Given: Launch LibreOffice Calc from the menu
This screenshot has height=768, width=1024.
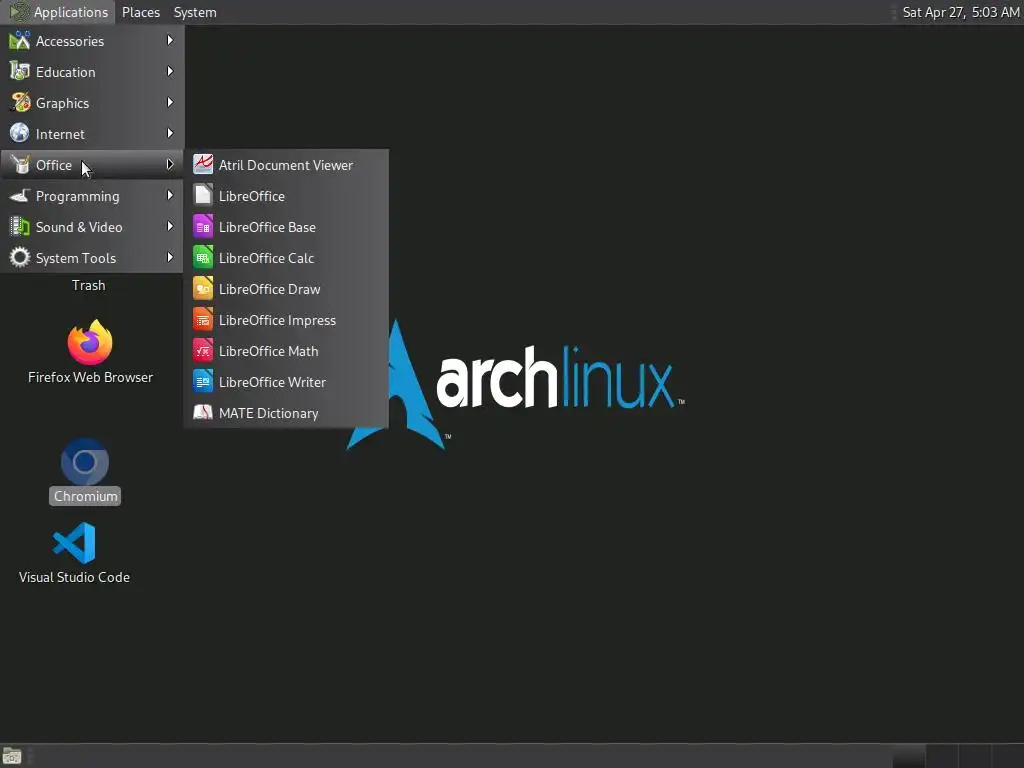Looking at the screenshot, I should pyautogui.click(x=287, y=258).
